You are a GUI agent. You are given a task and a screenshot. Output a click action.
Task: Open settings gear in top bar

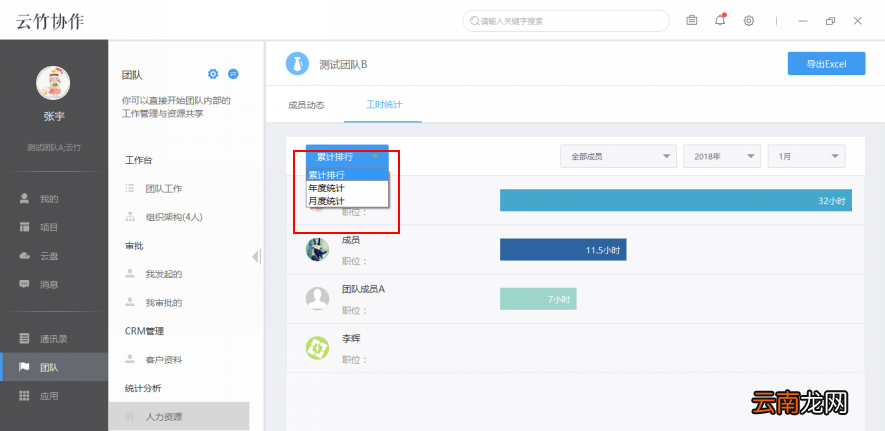pyautogui.click(x=748, y=21)
